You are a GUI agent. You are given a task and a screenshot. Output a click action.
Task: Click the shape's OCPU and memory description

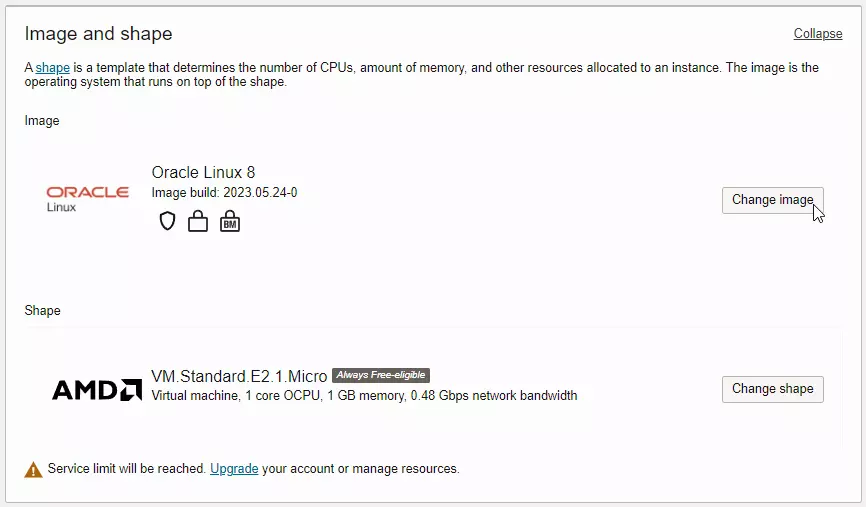pyautogui.click(x=364, y=395)
